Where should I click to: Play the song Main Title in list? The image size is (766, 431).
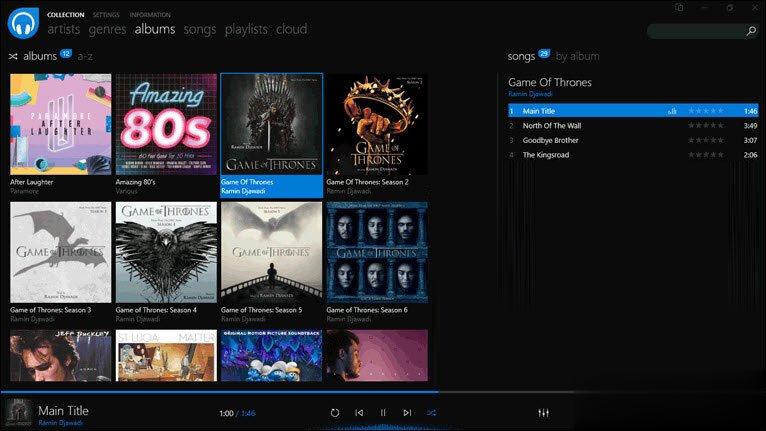(x=633, y=111)
